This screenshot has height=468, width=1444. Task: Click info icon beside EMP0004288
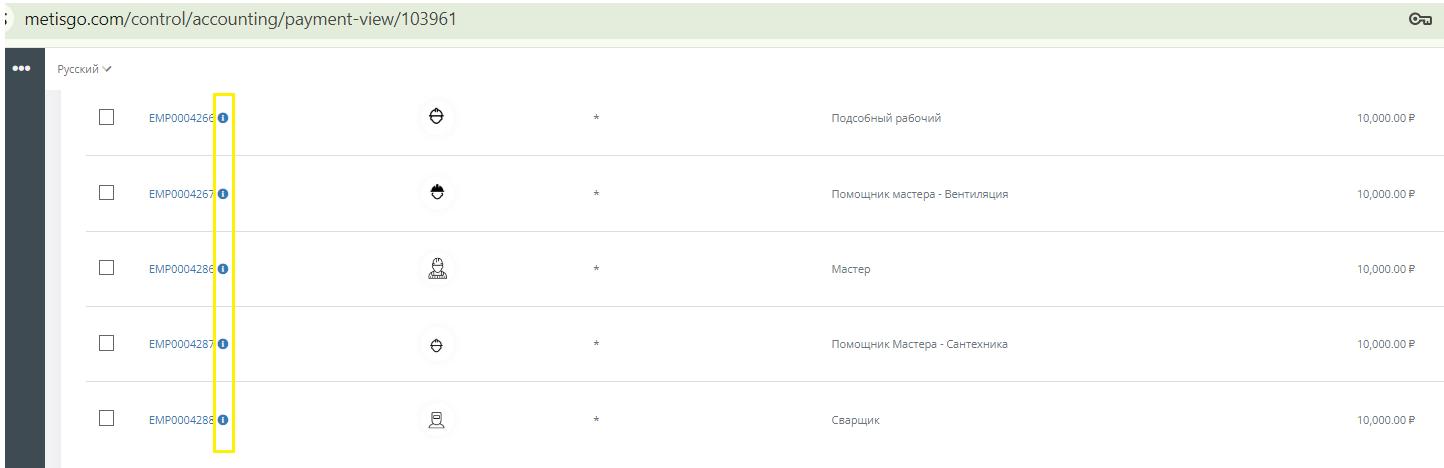coord(223,420)
